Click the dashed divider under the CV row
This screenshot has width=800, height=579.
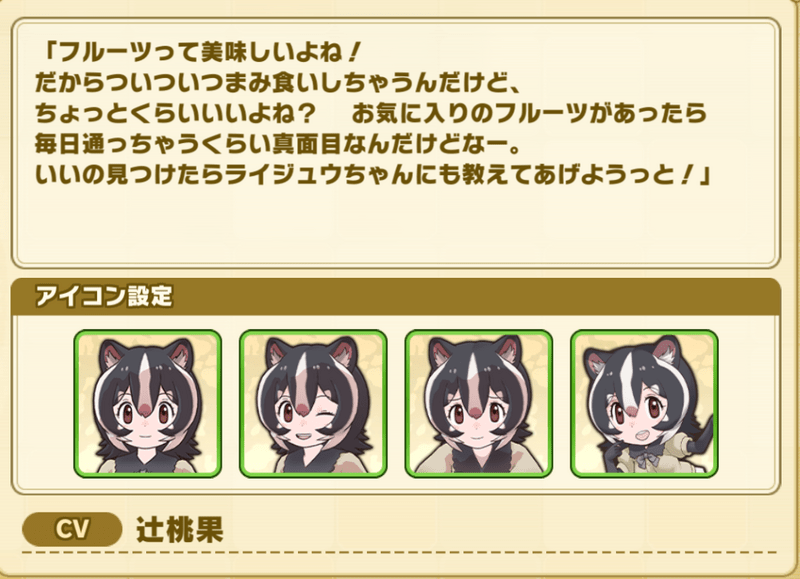(399, 552)
